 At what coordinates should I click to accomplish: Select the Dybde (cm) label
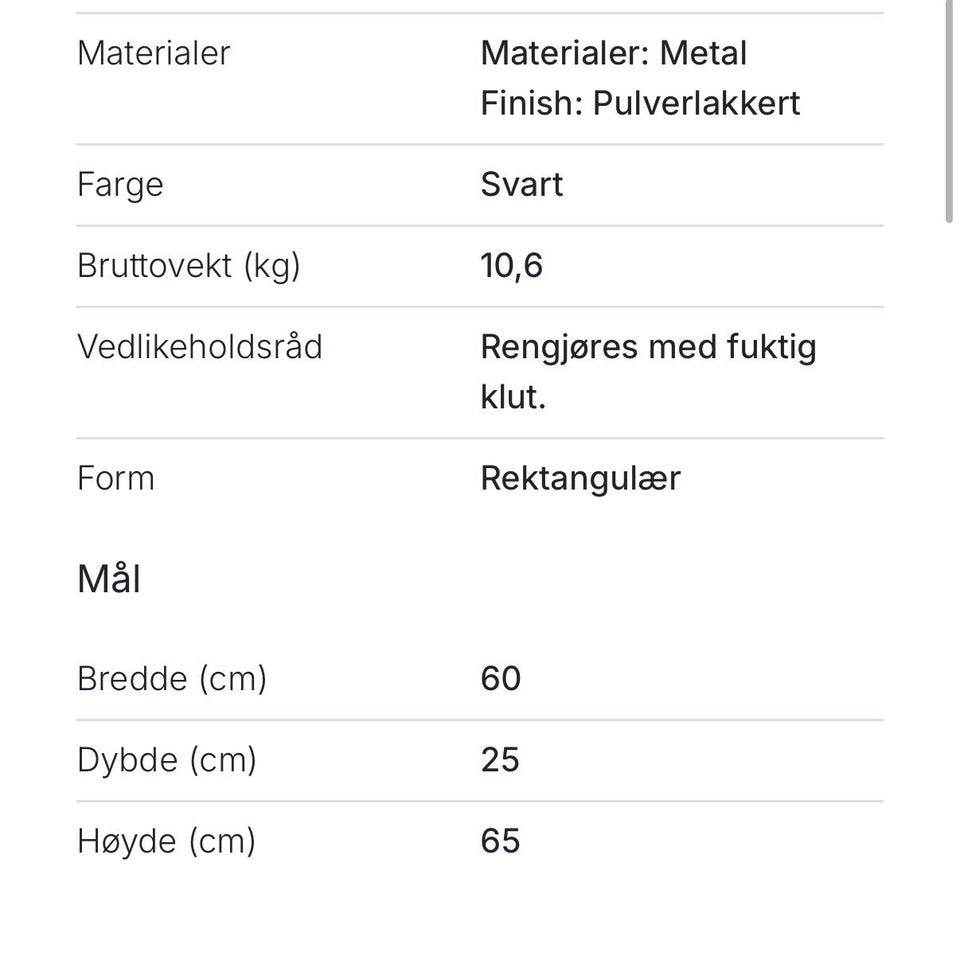pyautogui.click(x=167, y=761)
